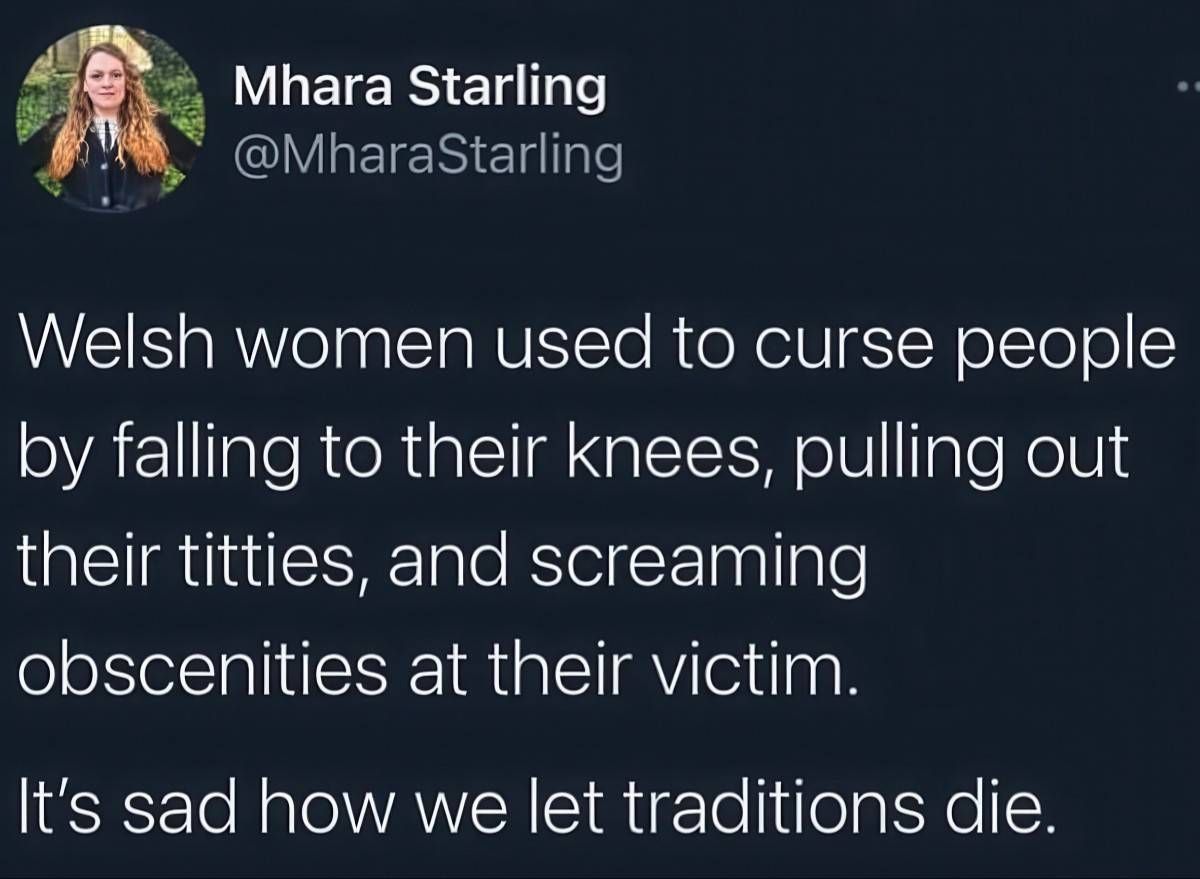1200x879 pixels.
Task: Open Mhara Starling's profile picture
Action: 111,120
